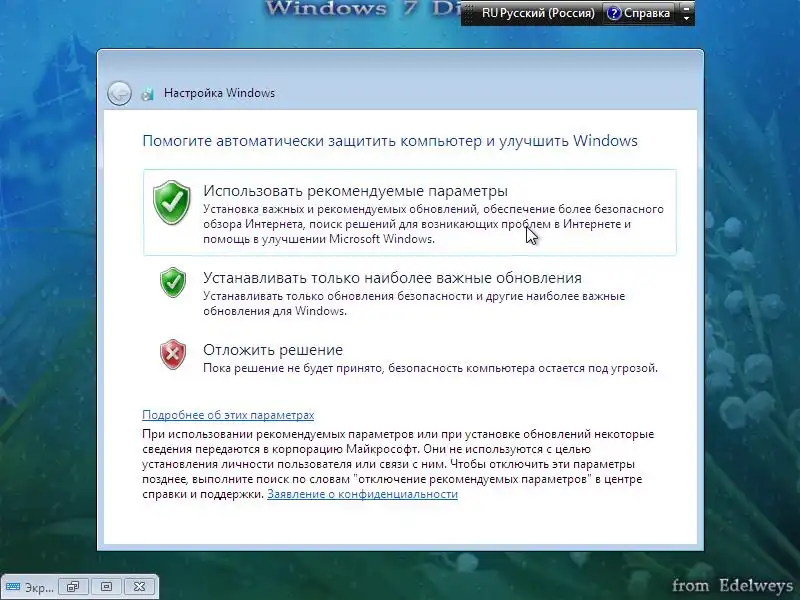Viewport: 800px width, 600px height.
Task: Click the RU Русский (Россия) language indicator
Action: (538, 13)
